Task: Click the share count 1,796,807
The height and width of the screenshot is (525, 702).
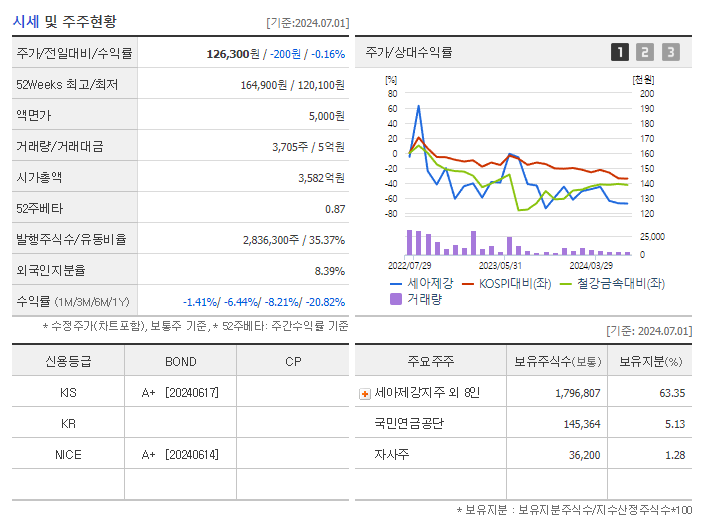Action: 578,393
